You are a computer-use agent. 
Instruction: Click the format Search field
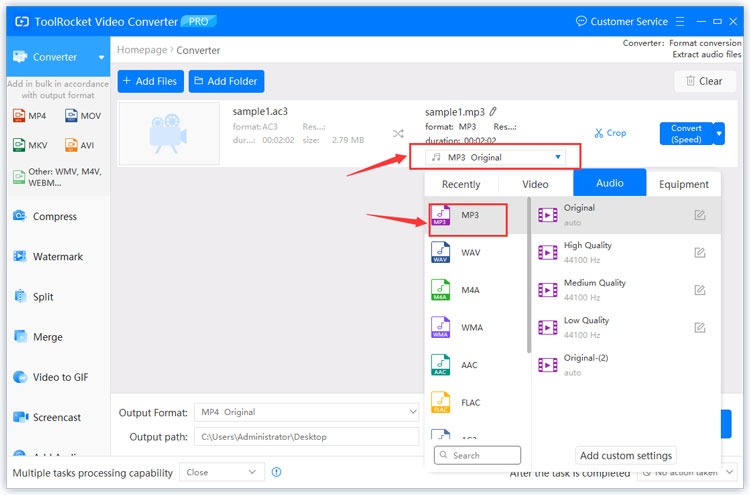(477, 455)
